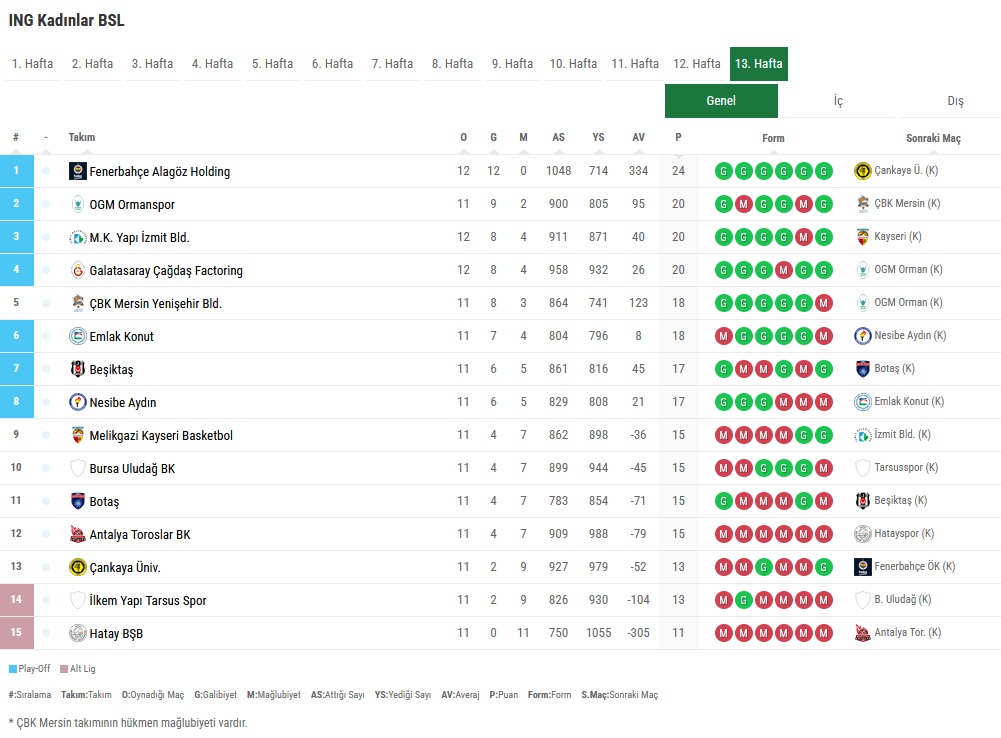Open Galatasaray Çağdaş Factoring team page
The width and height of the screenshot is (1001, 738).
pyautogui.click(x=166, y=271)
